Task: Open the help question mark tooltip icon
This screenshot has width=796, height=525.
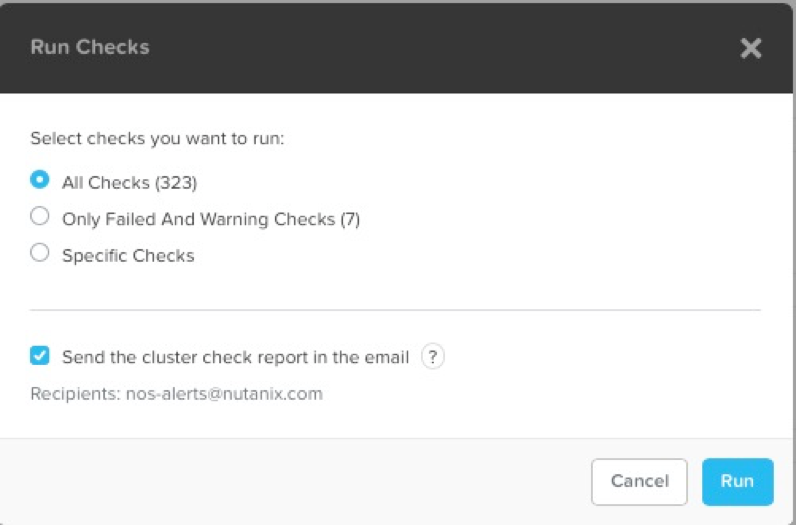Action: (x=433, y=357)
